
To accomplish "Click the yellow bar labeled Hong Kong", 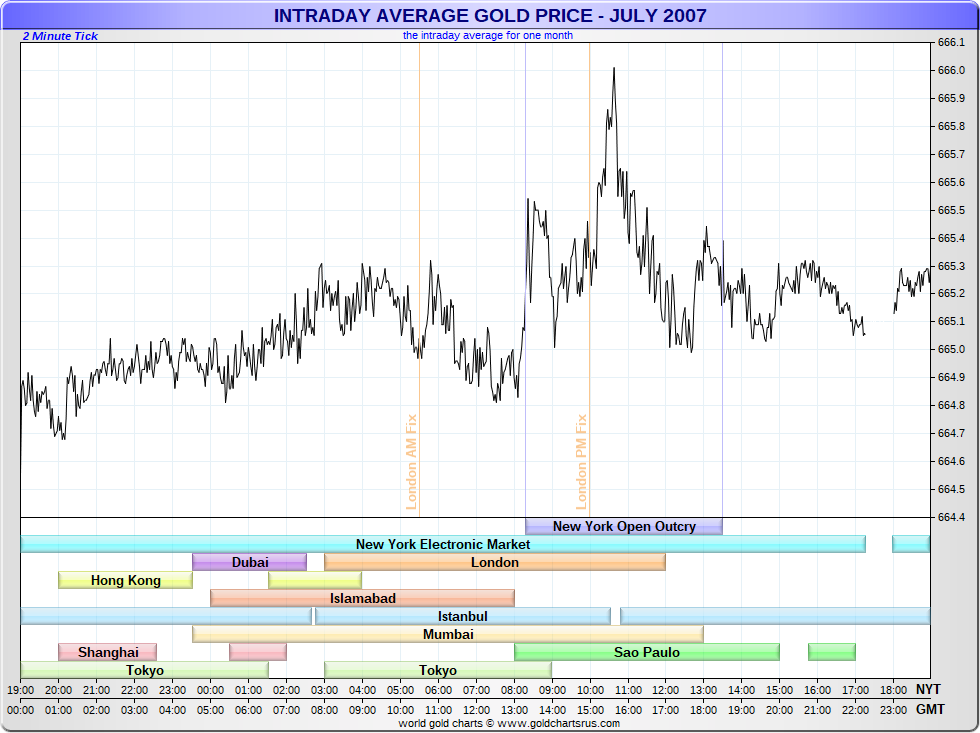I will point(125,580).
